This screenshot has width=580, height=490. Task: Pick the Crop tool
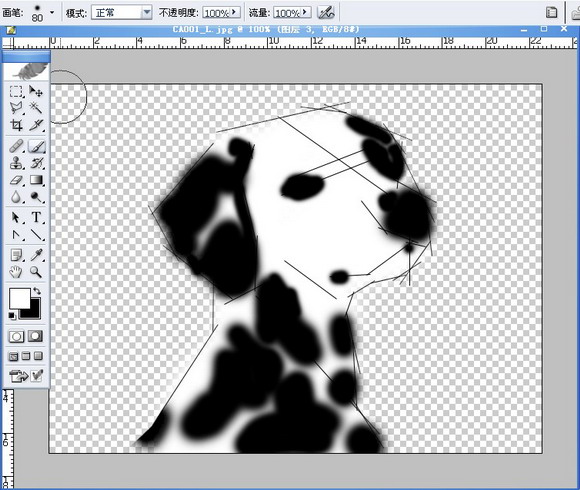[x=16, y=125]
